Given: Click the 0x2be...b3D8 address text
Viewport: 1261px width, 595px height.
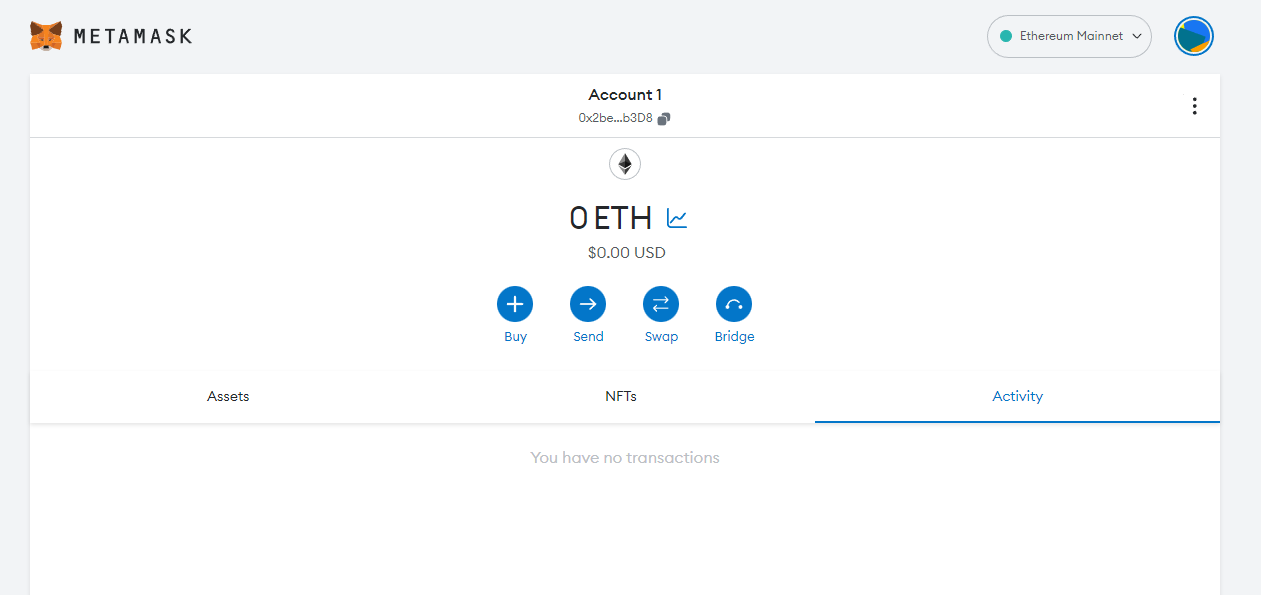Looking at the screenshot, I should pyautogui.click(x=615, y=118).
